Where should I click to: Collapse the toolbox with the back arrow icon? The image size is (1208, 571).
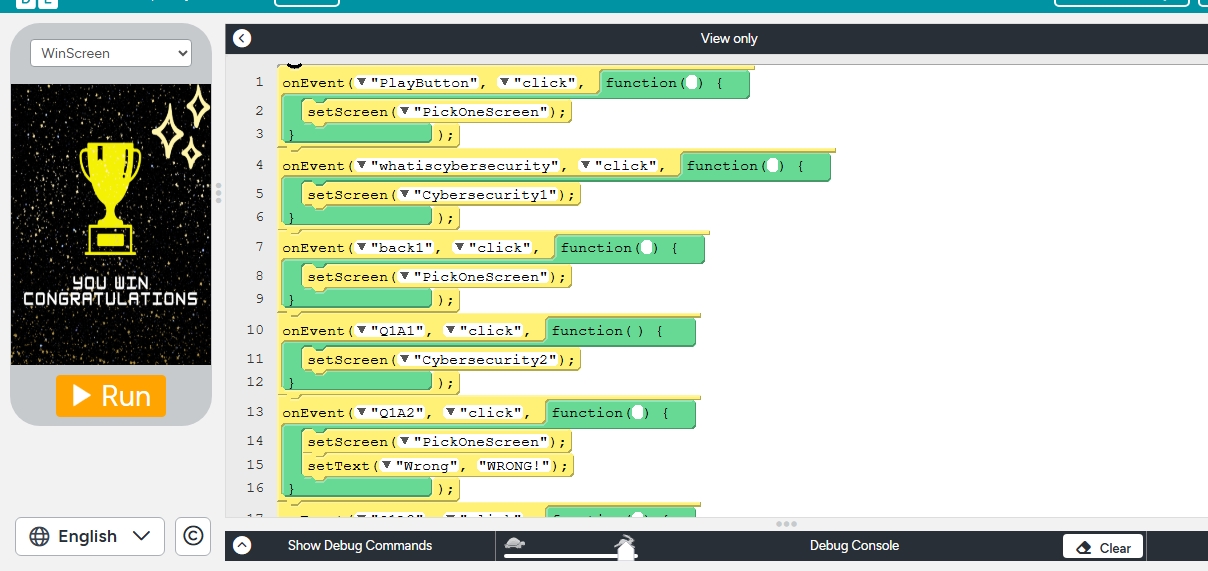[x=241, y=38]
